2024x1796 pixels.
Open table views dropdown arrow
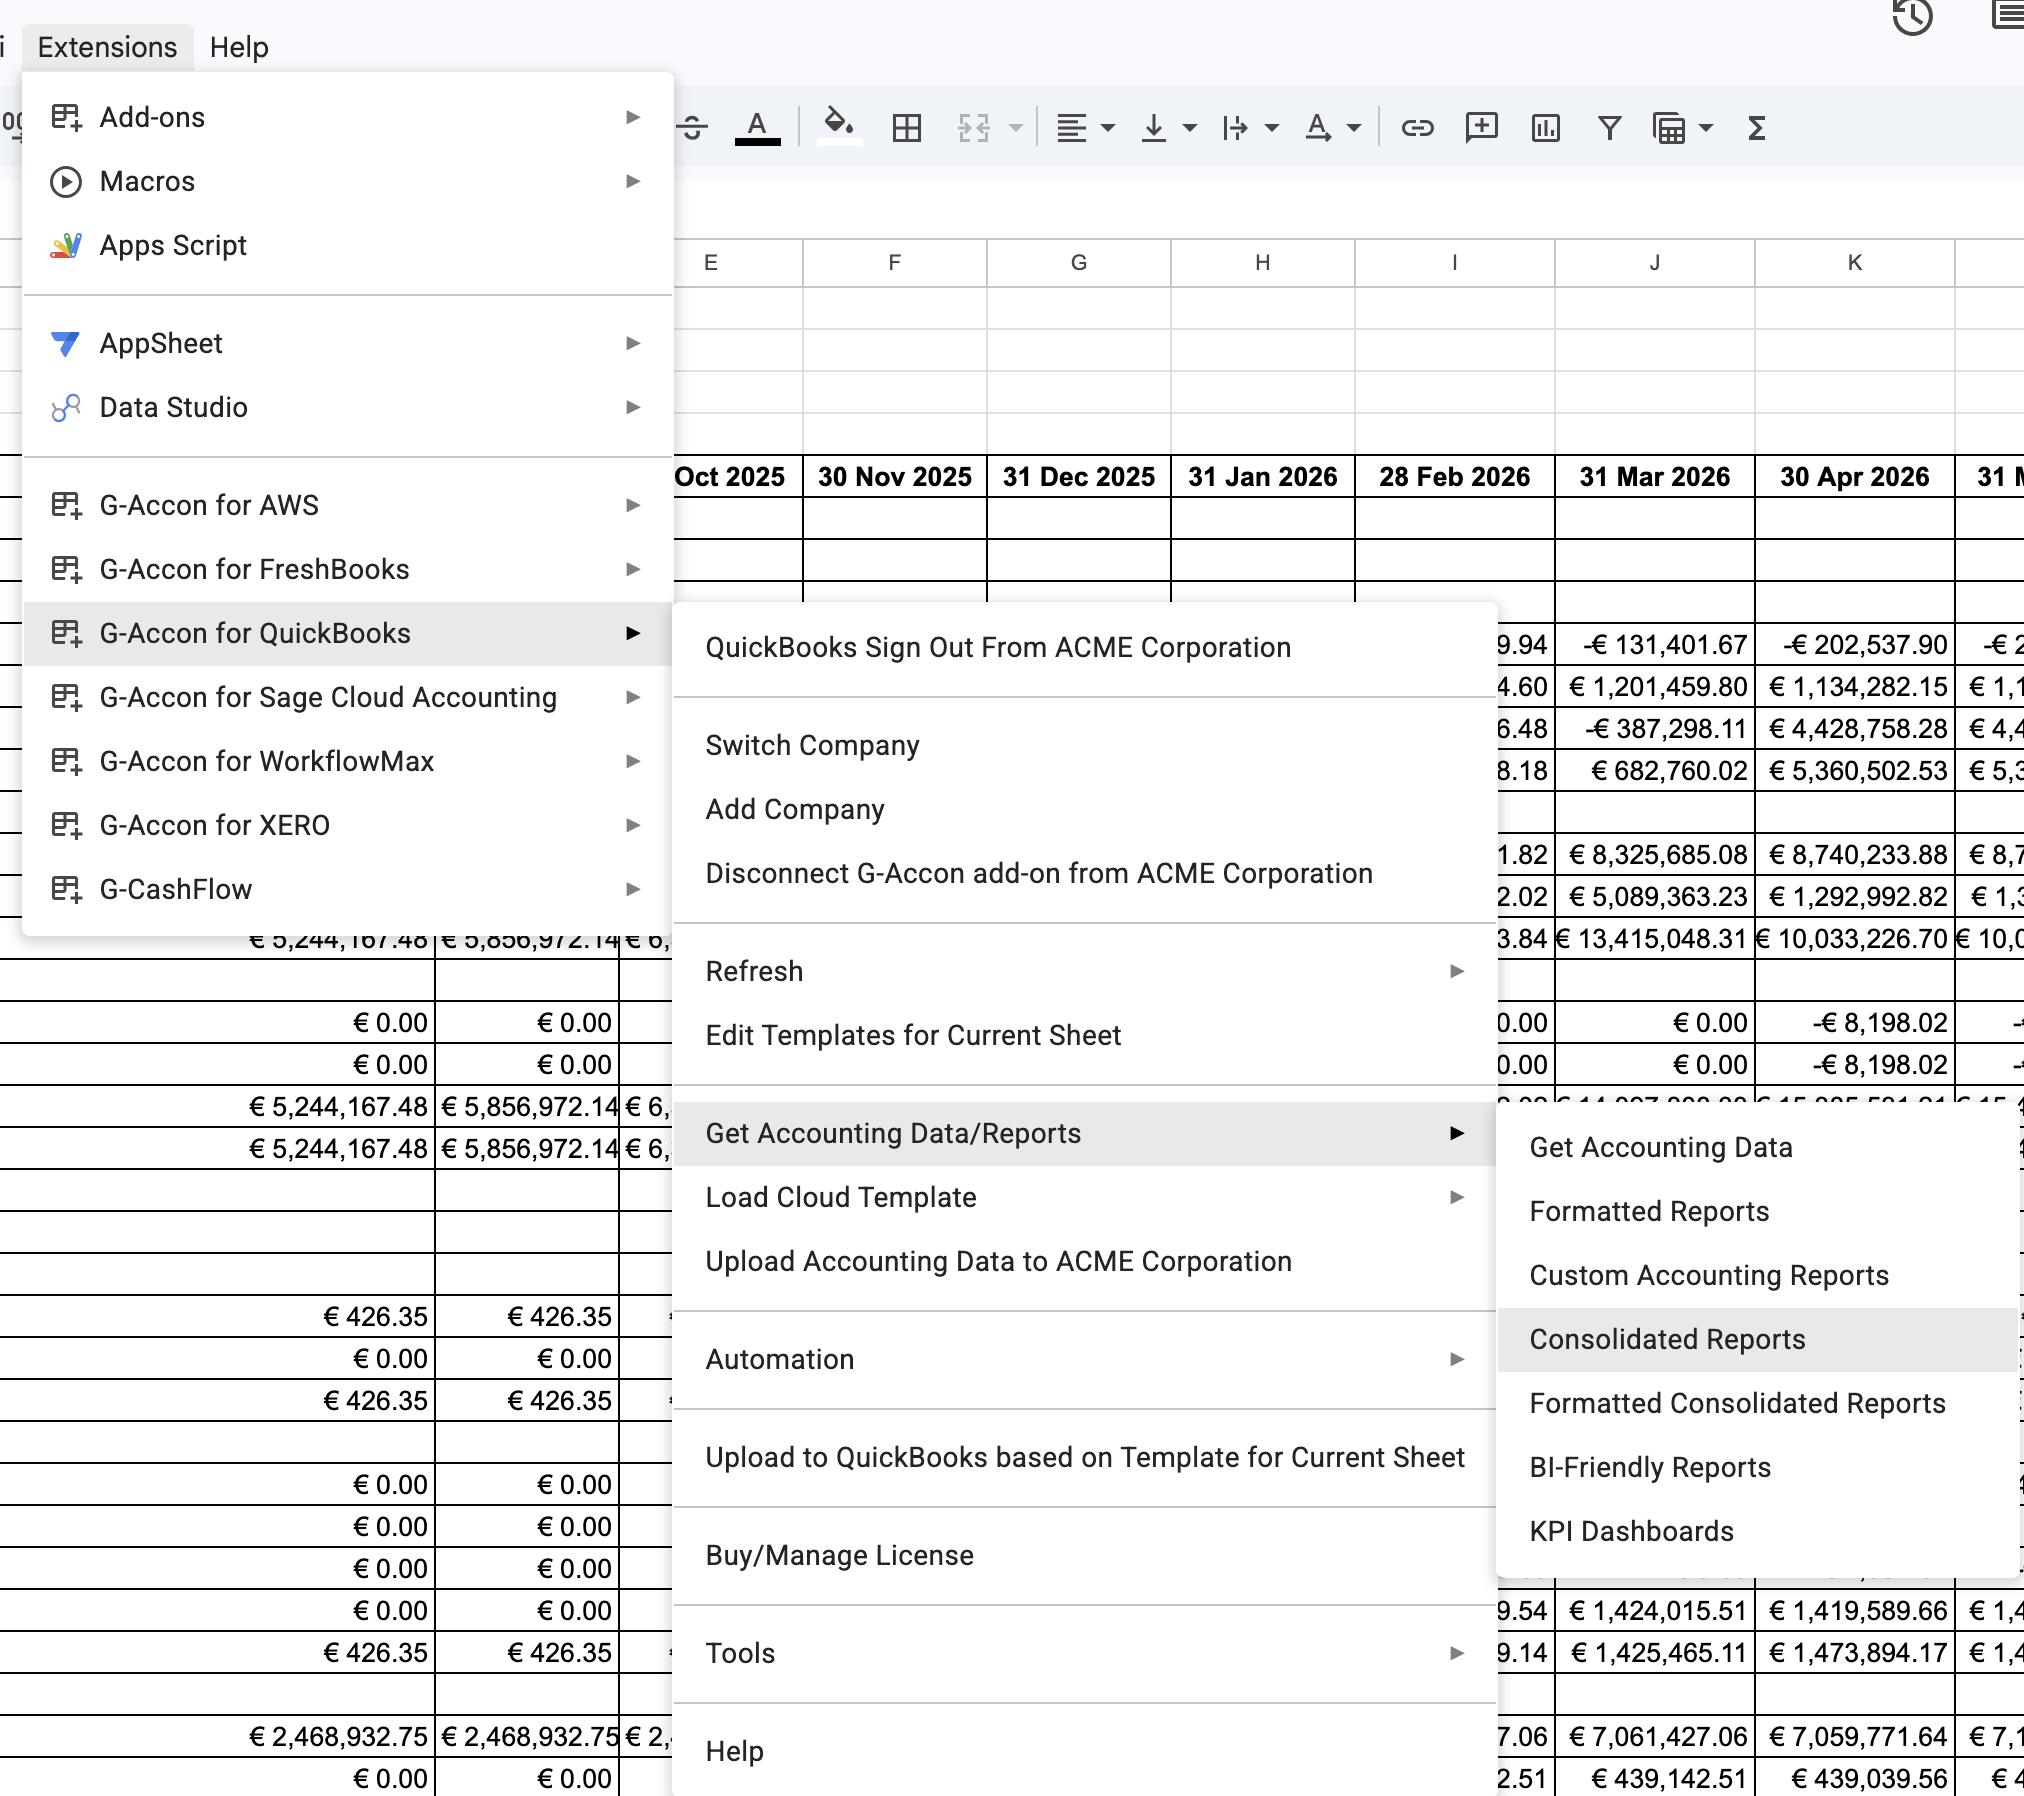click(1706, 128)
